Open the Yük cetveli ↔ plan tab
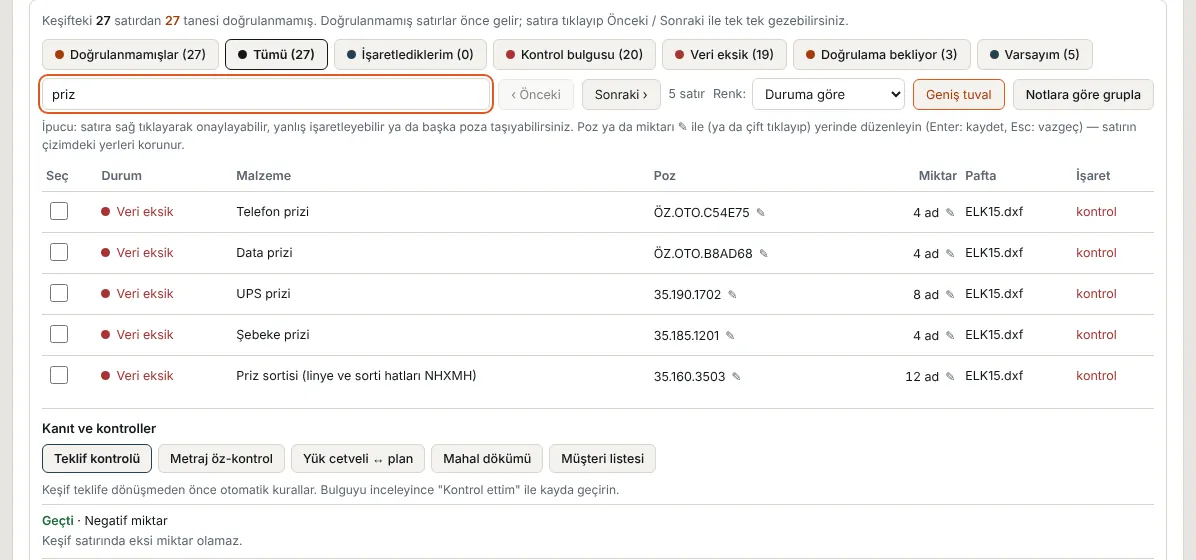1196x560 pixels. point(358,459)
